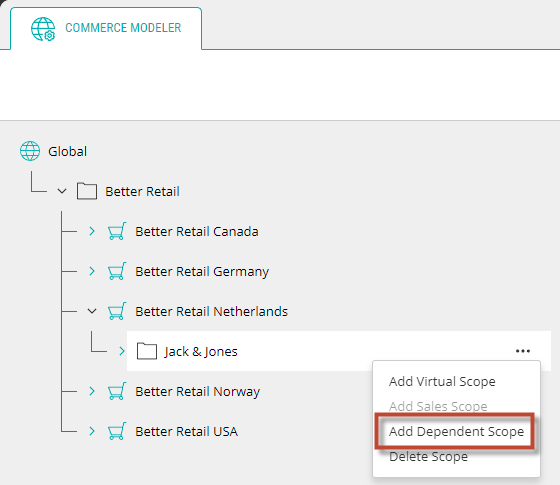Click the Better Retail Norway cart icon
560x485 pixels.
point(117,391)
